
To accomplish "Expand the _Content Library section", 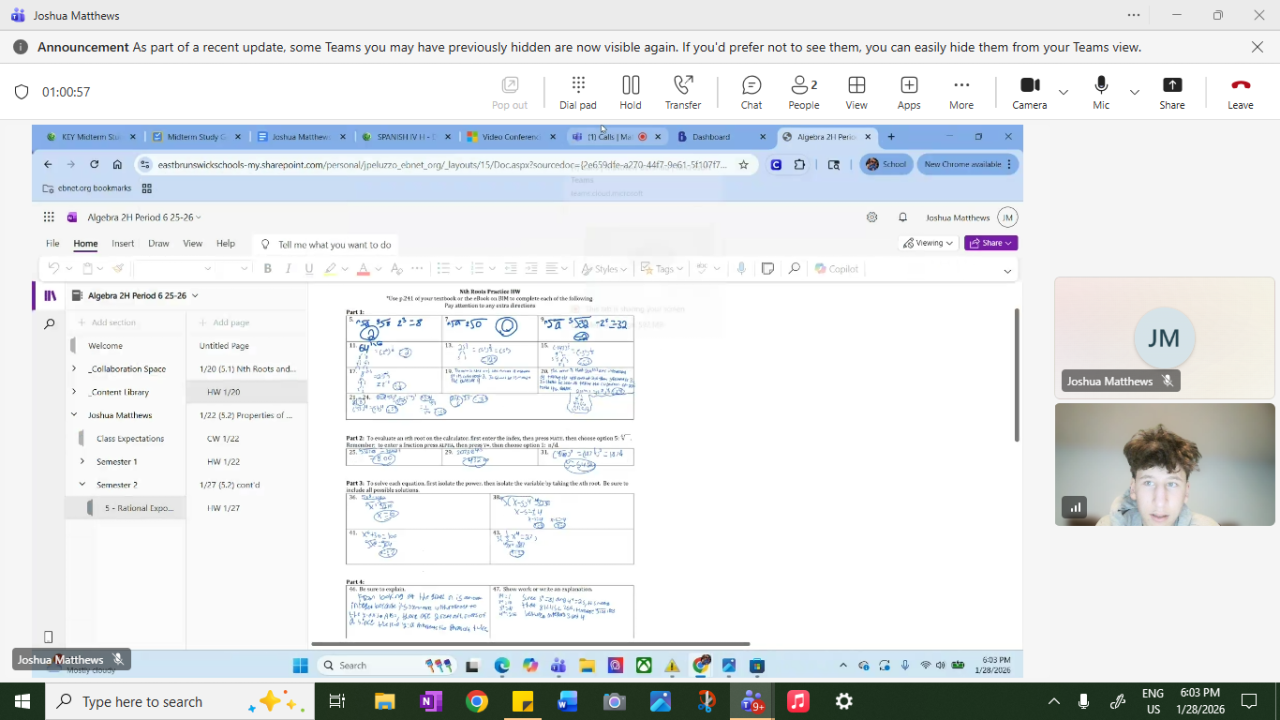I will pyautogui.click(x=74, y=392).
